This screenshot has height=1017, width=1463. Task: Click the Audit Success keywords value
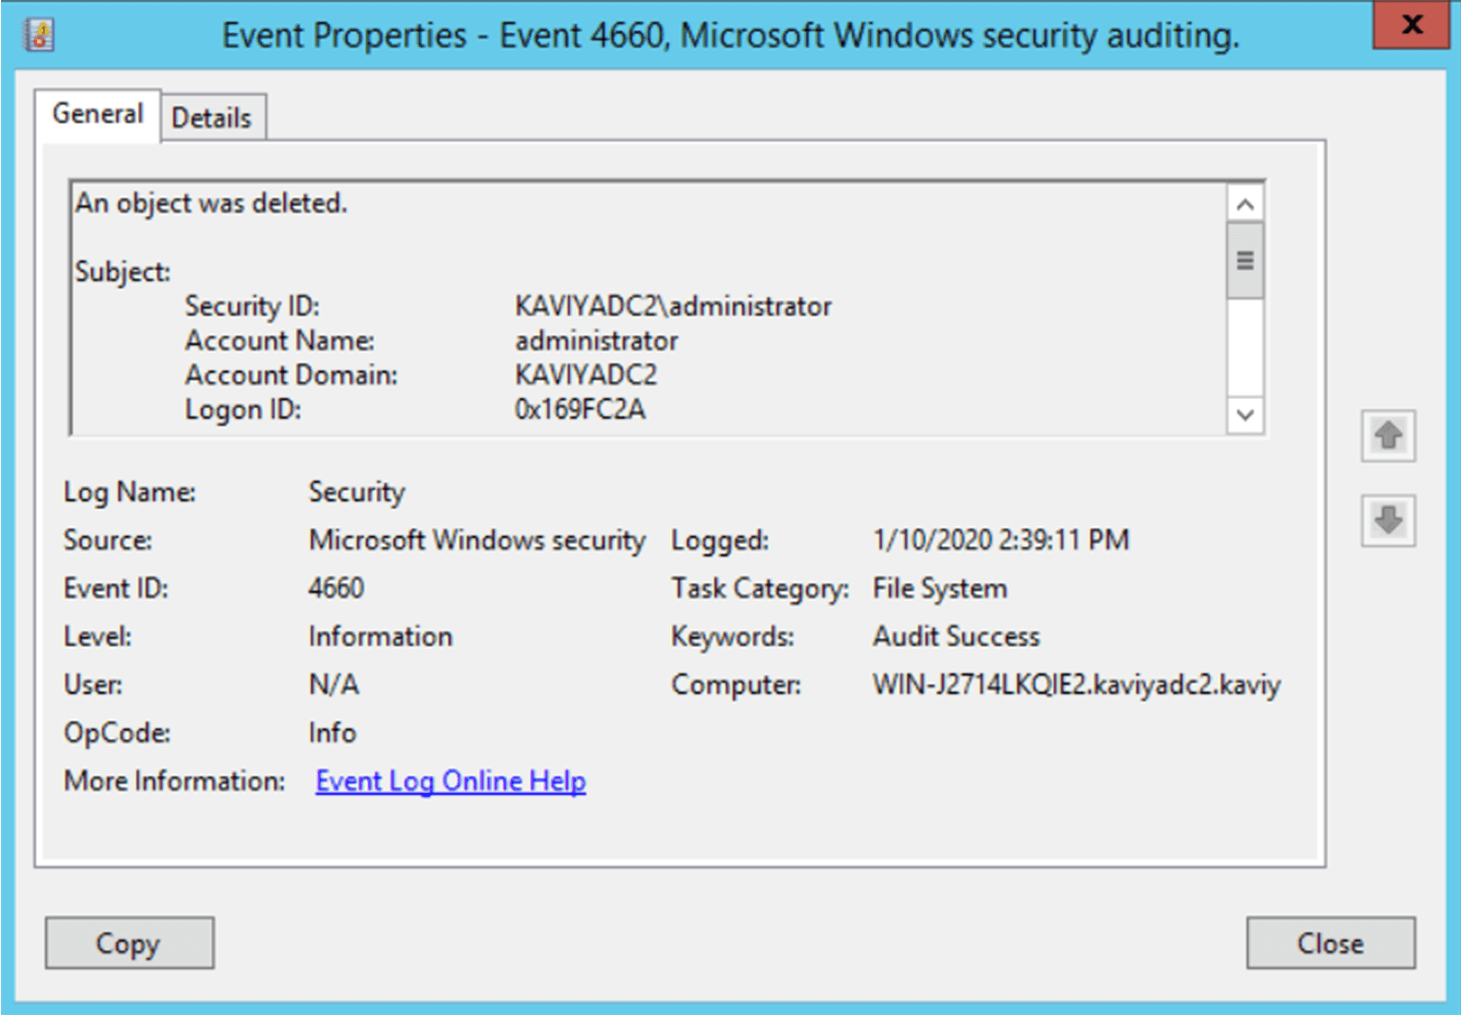click(956, 637)
